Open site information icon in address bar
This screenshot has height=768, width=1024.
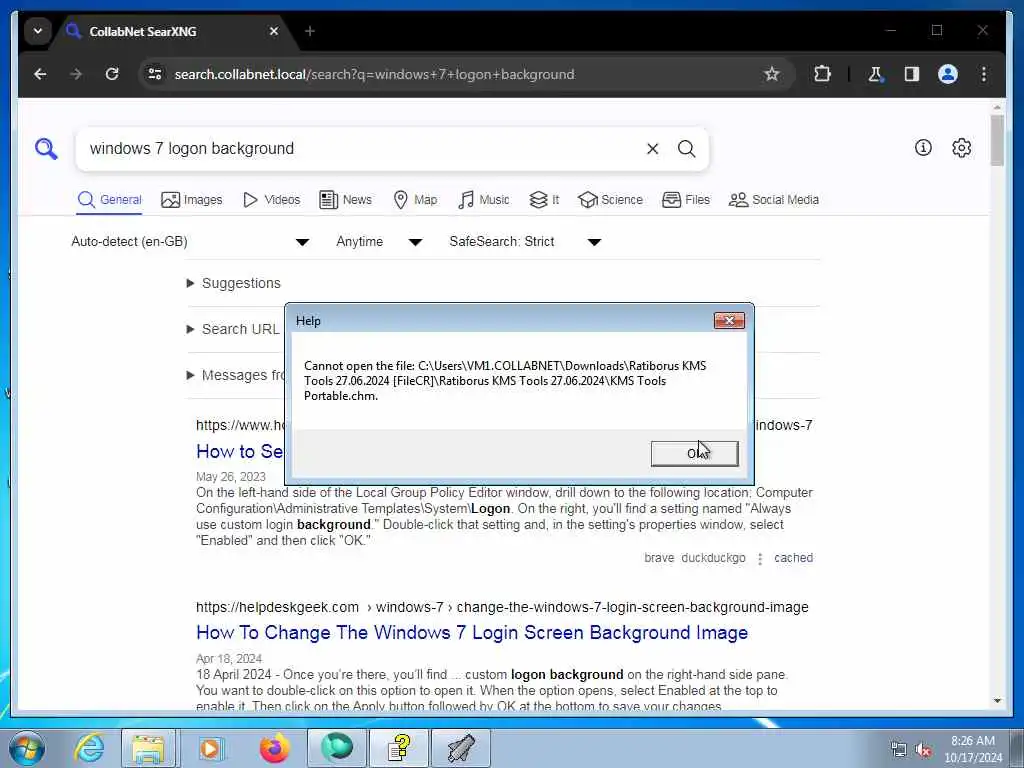point(155,74)
